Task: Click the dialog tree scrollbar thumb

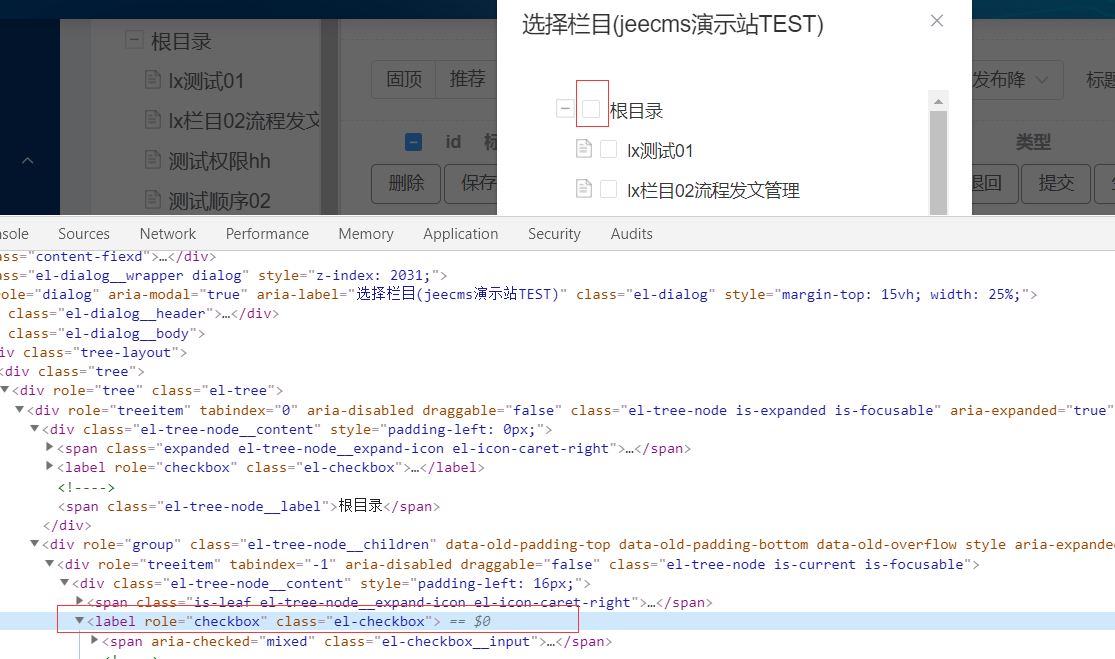Action: coord(938,162)
